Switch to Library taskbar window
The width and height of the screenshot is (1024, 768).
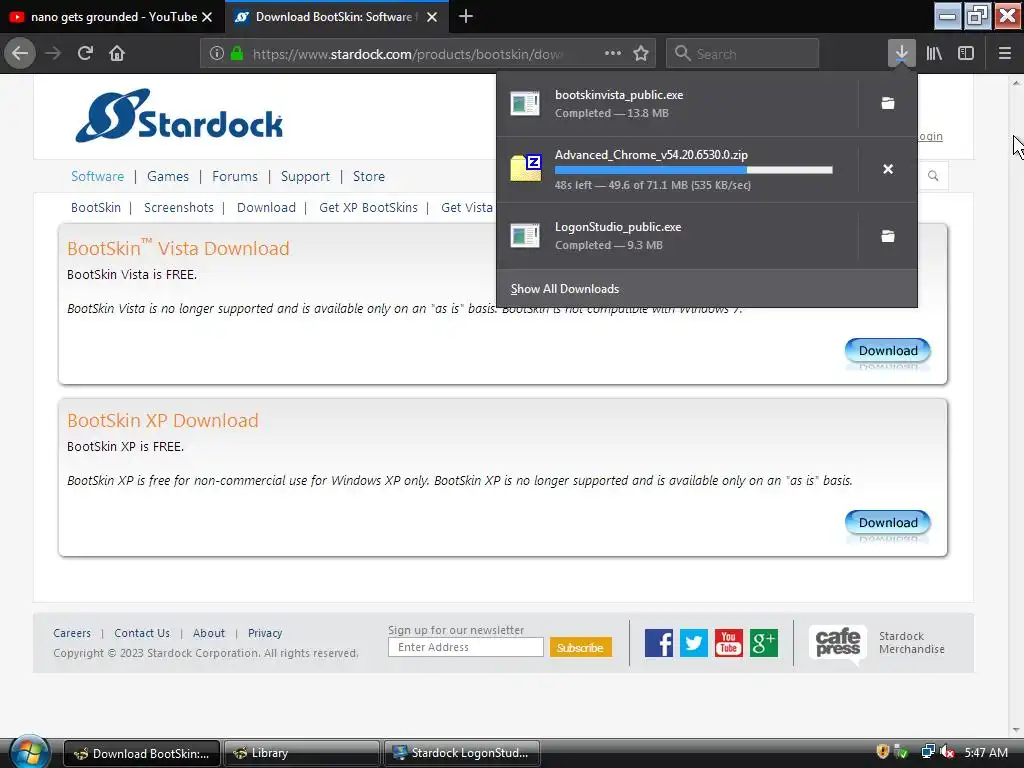(302, 753)
